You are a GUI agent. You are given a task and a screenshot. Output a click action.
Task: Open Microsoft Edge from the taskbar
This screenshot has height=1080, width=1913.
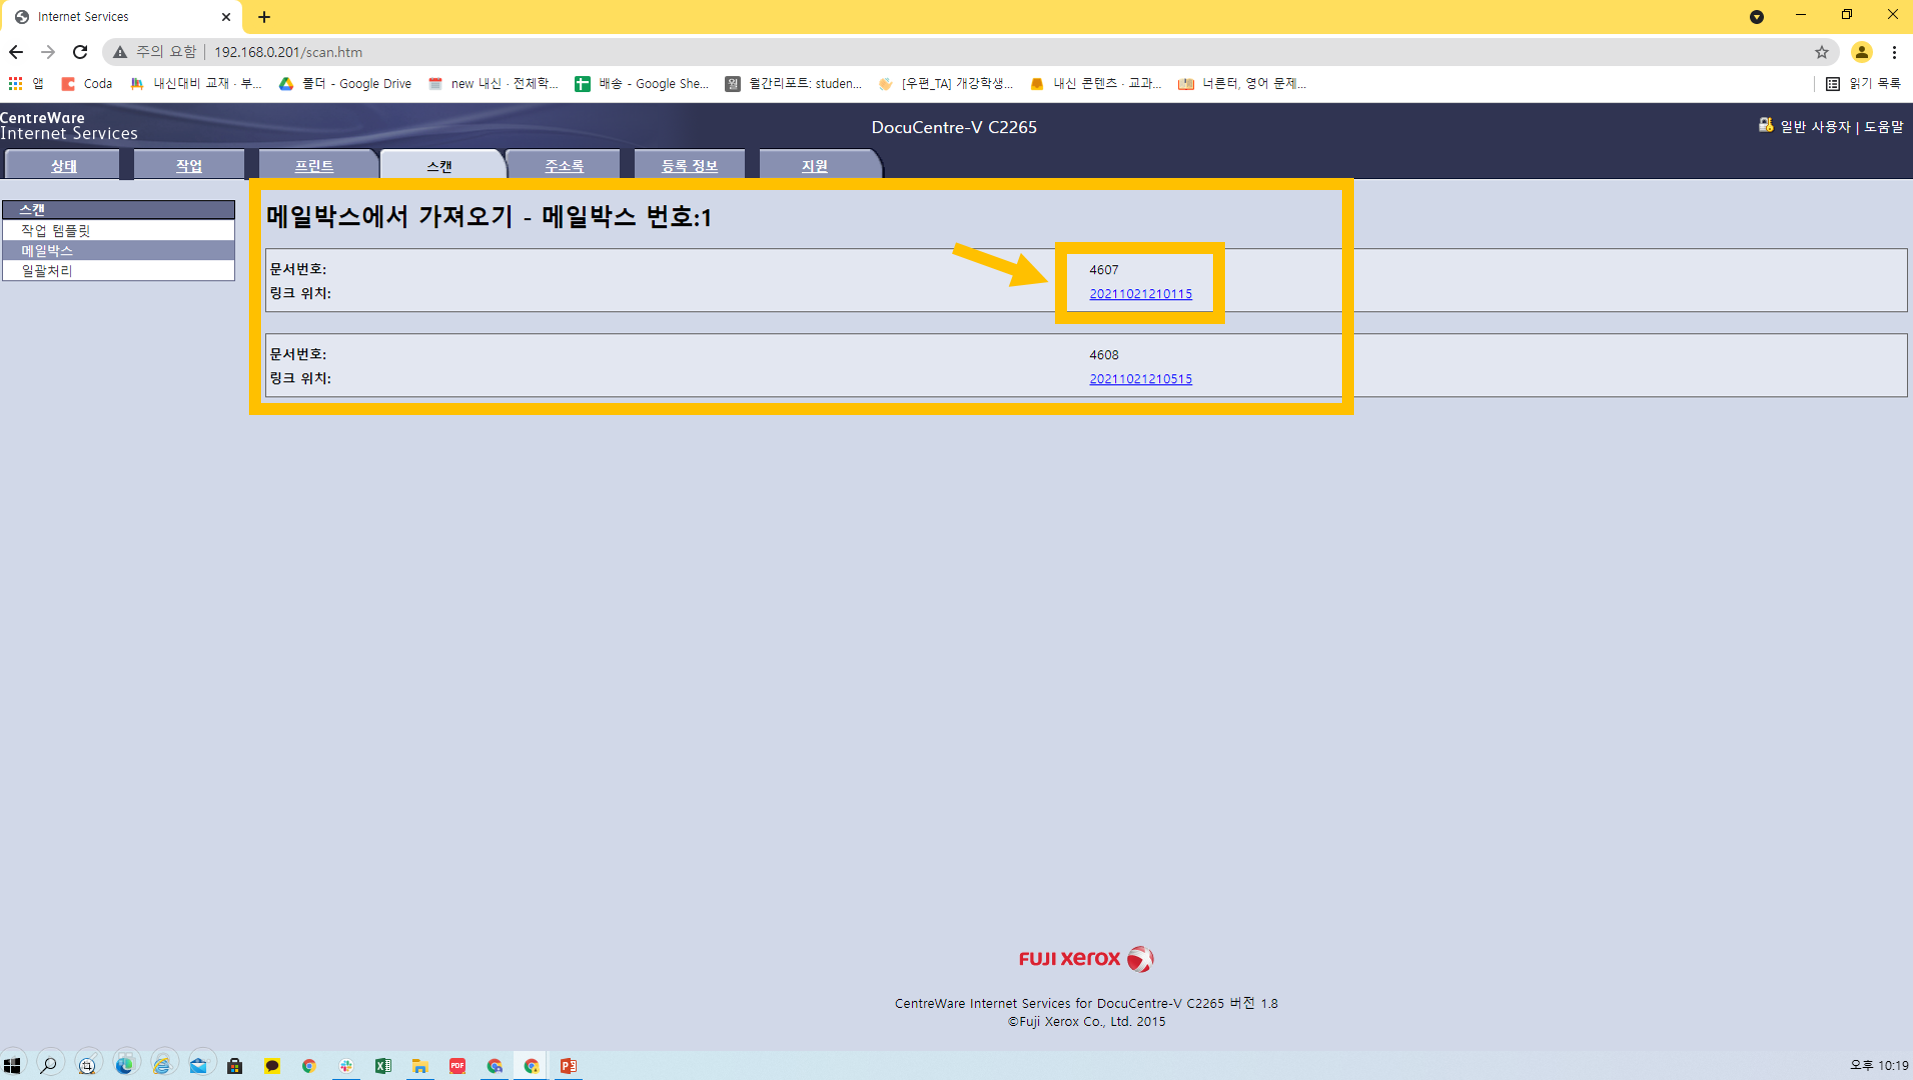coord(124,1065)
